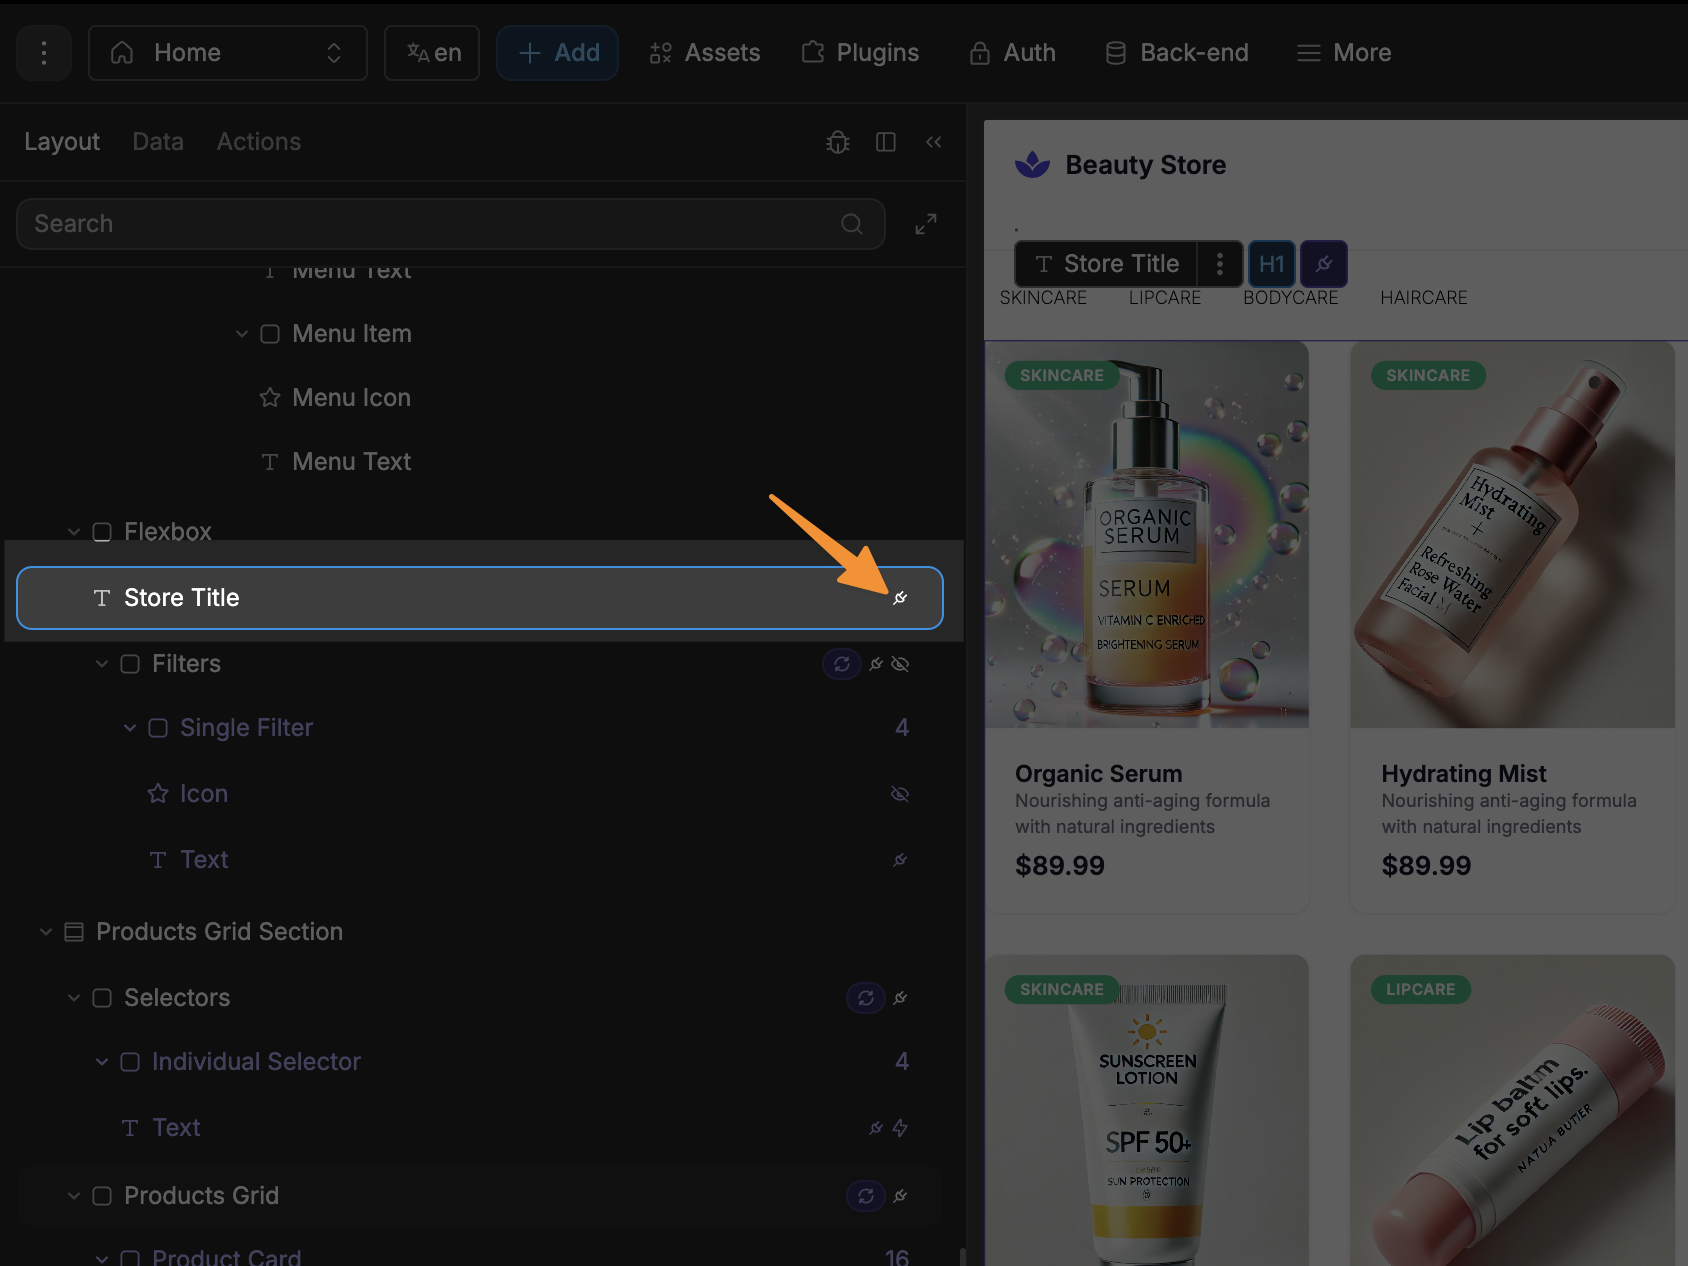This screenshot has width=1688, height=1266.
Task: Switch to the Actions tab
Action: point(259,142)
